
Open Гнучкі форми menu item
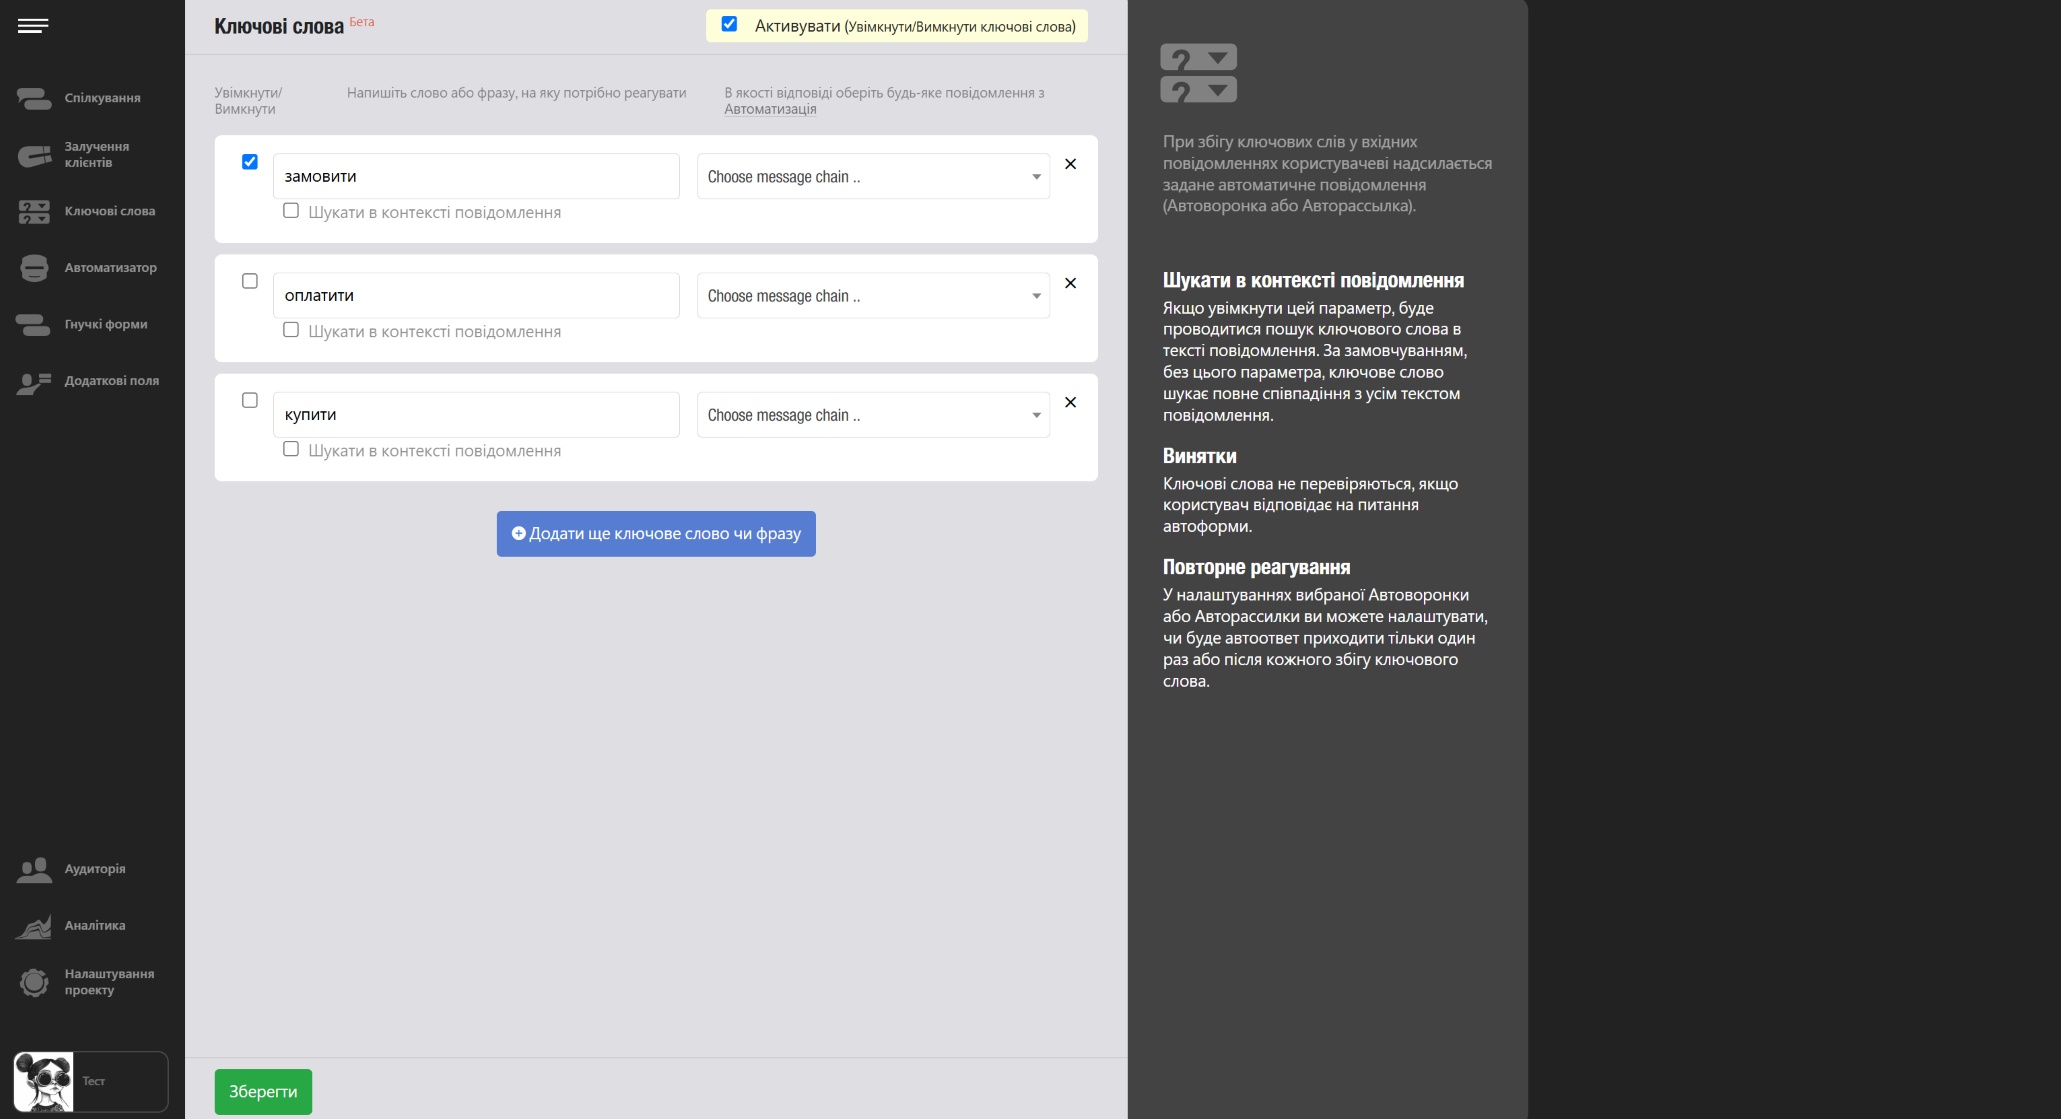[x=106, y=324]
